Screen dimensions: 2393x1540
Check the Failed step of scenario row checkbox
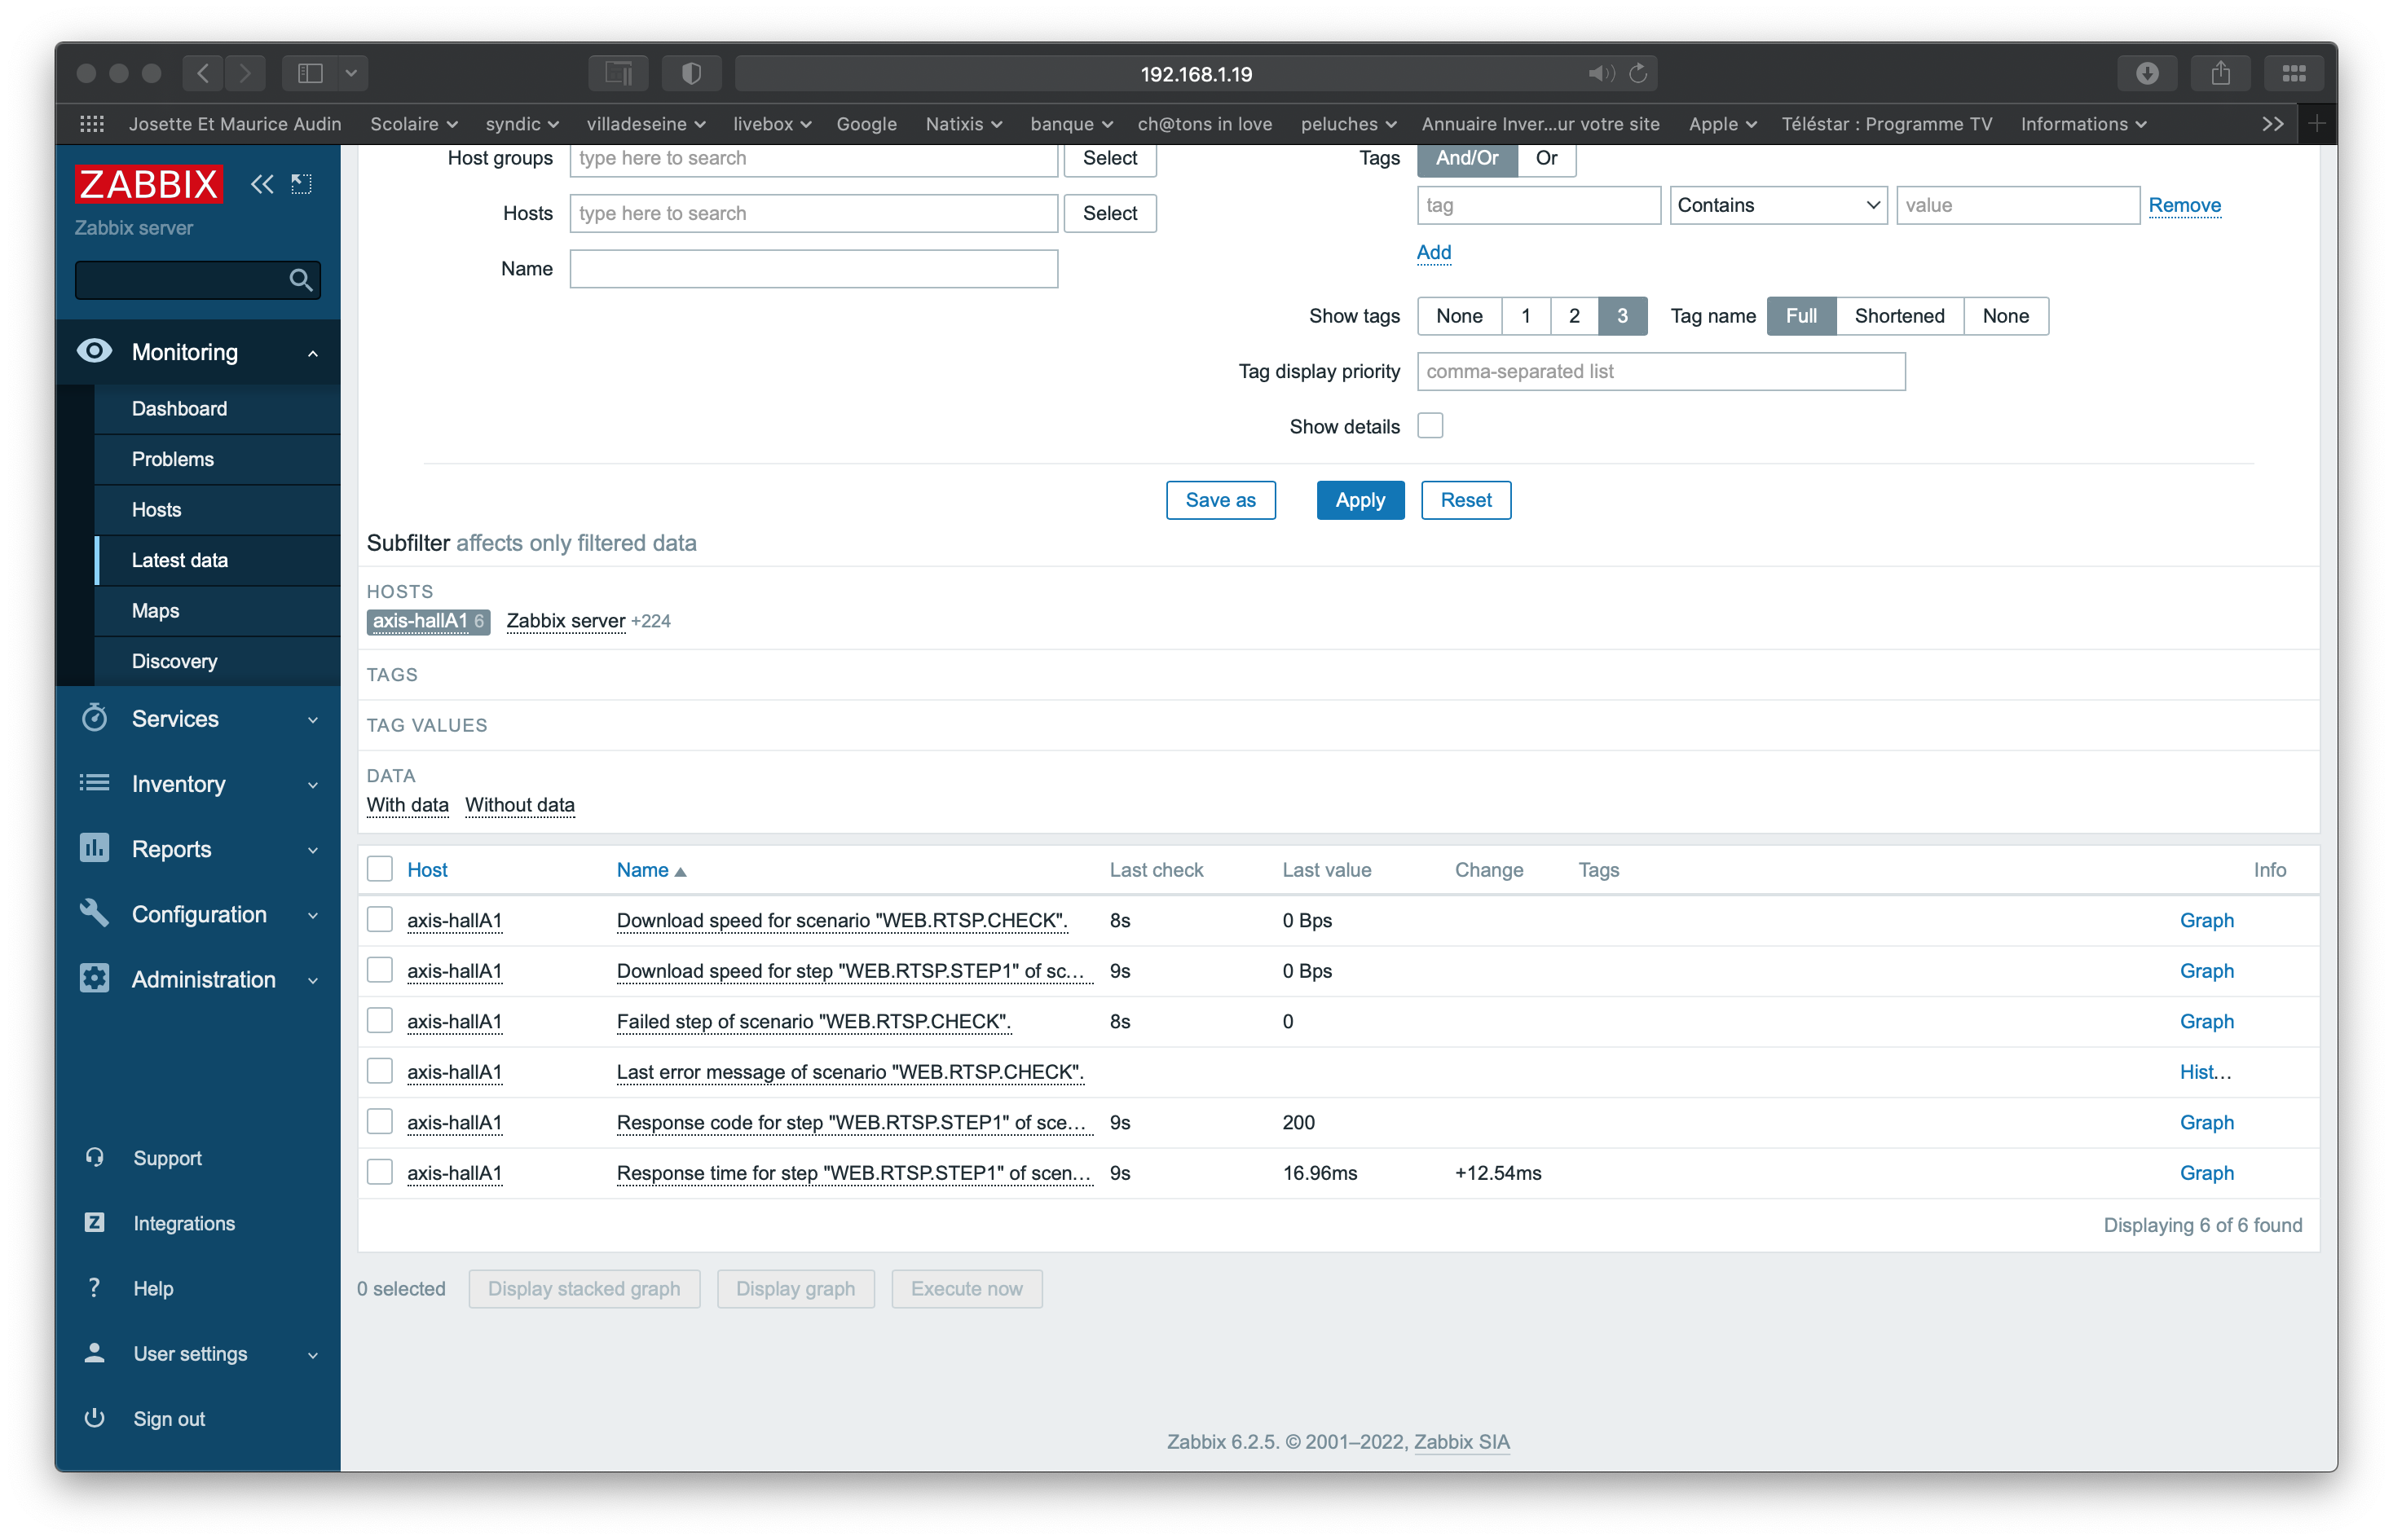(x=379, y=1020)
